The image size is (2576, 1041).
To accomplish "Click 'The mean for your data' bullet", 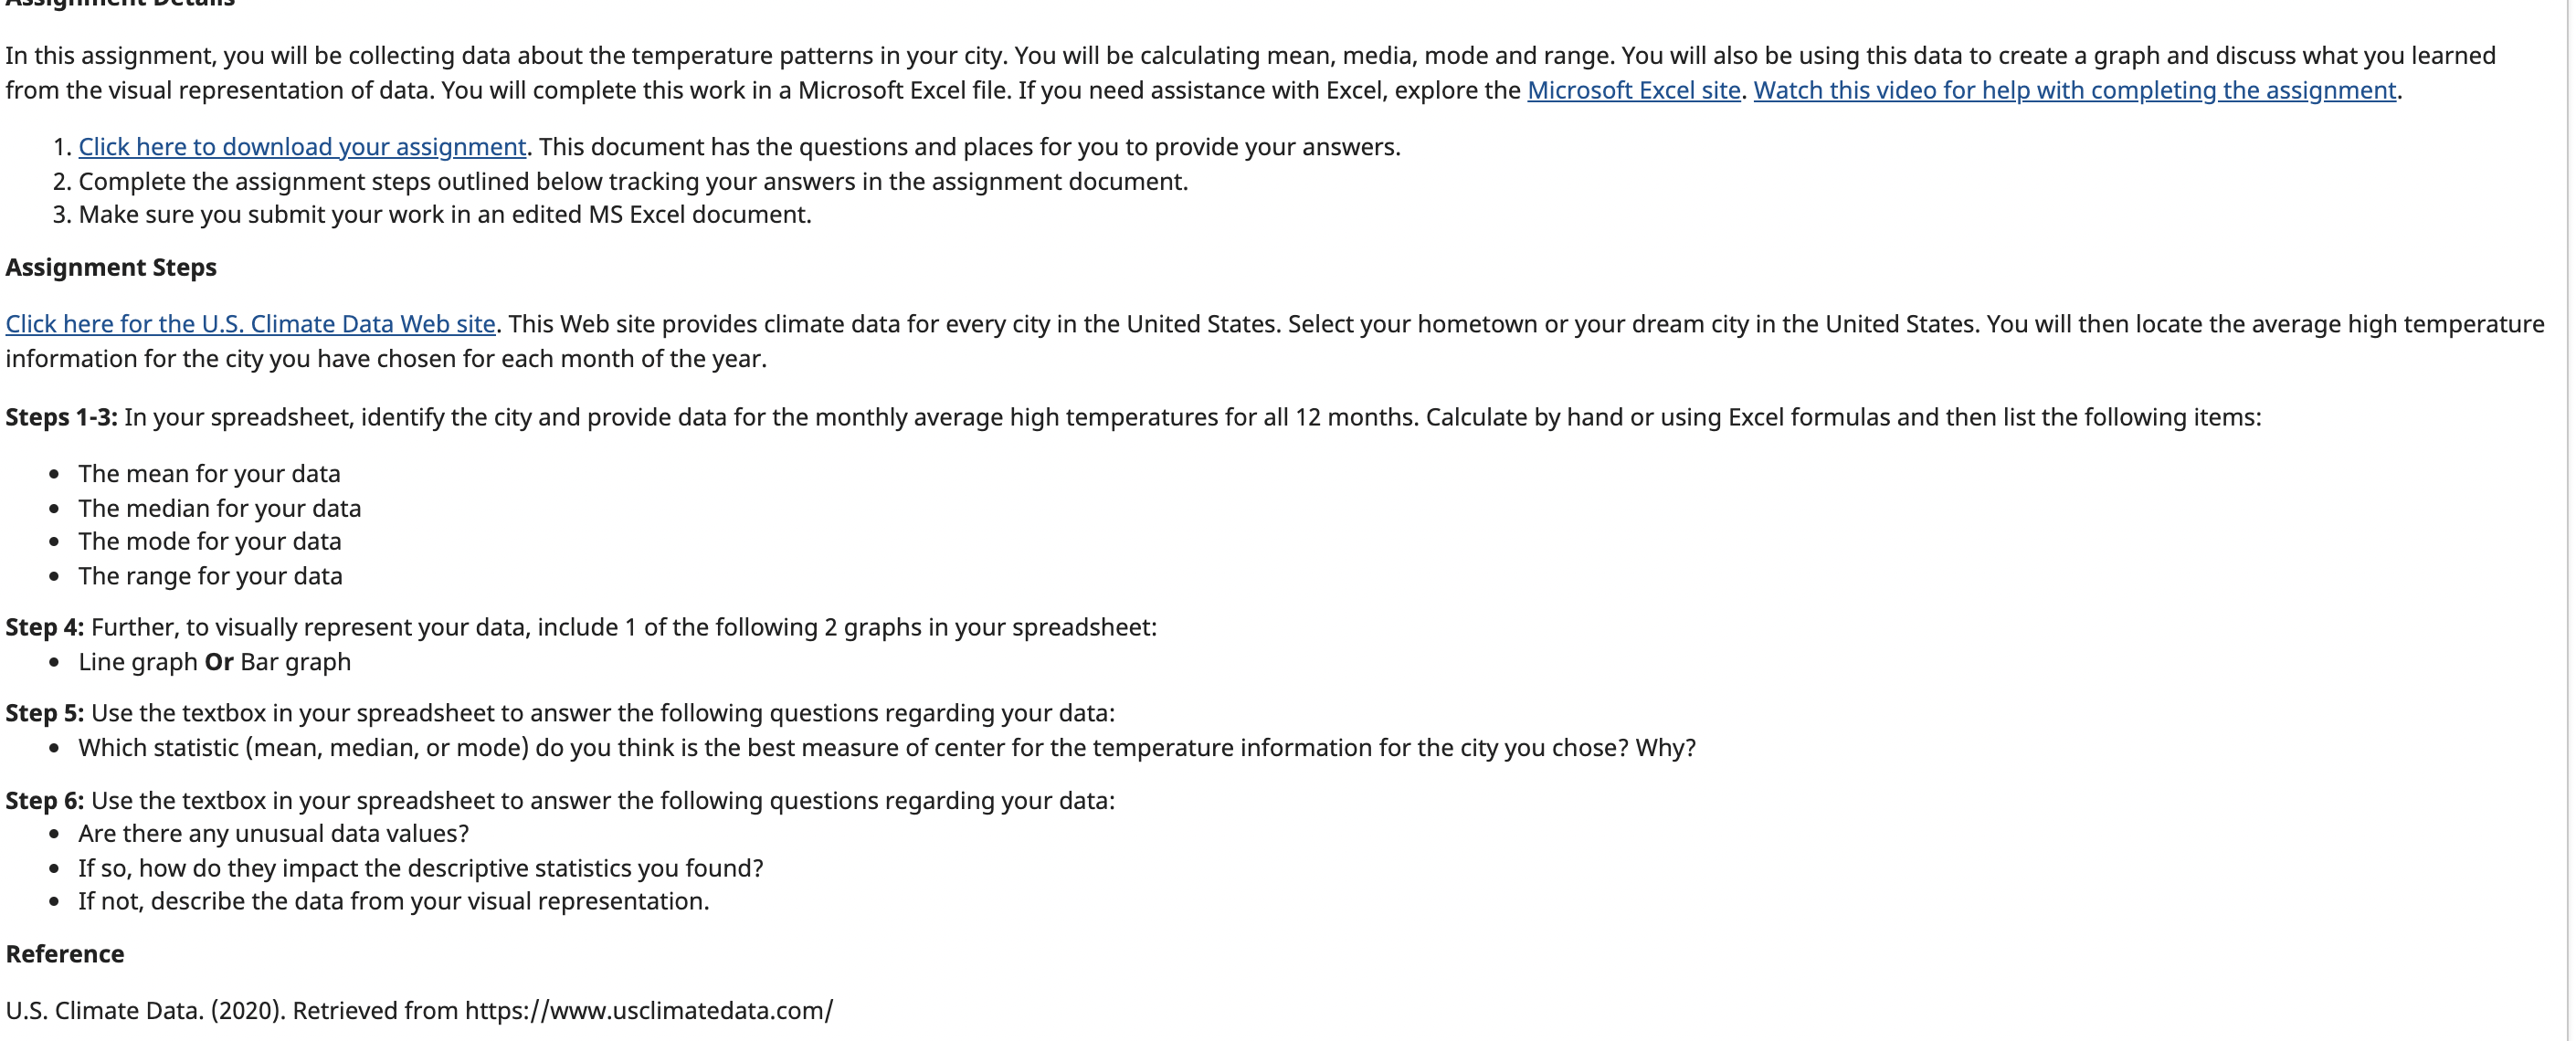I will point(209,473).
